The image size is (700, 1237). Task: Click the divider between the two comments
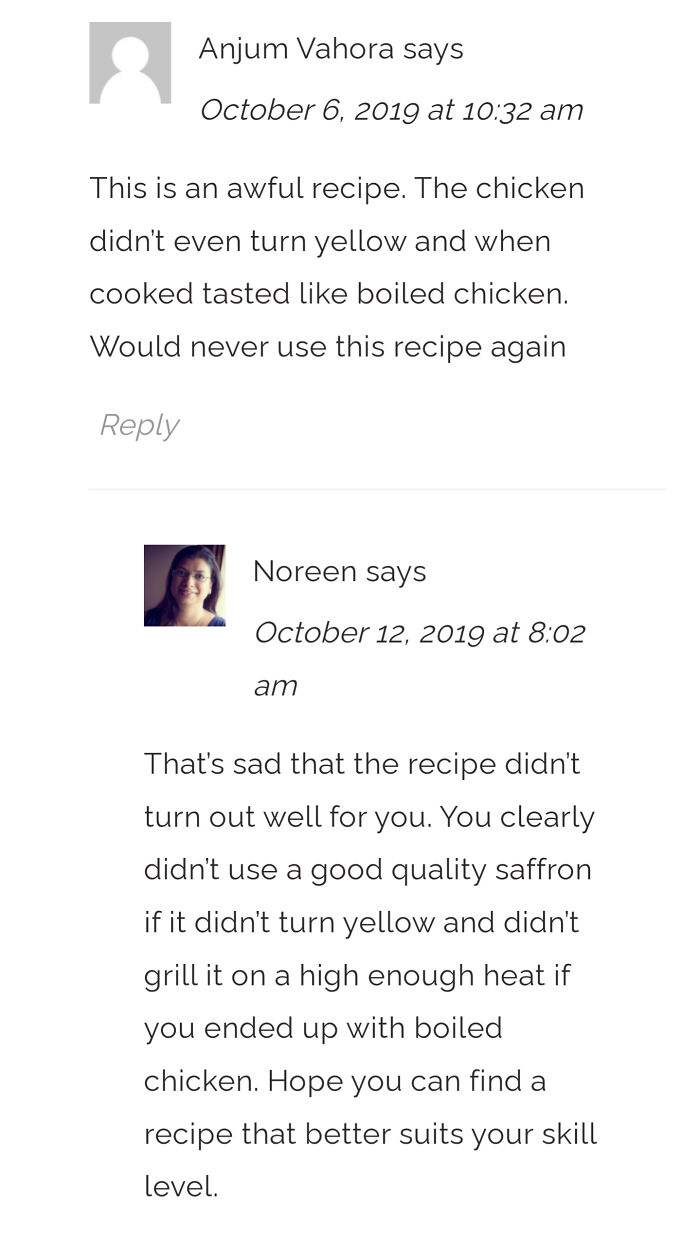378,489
